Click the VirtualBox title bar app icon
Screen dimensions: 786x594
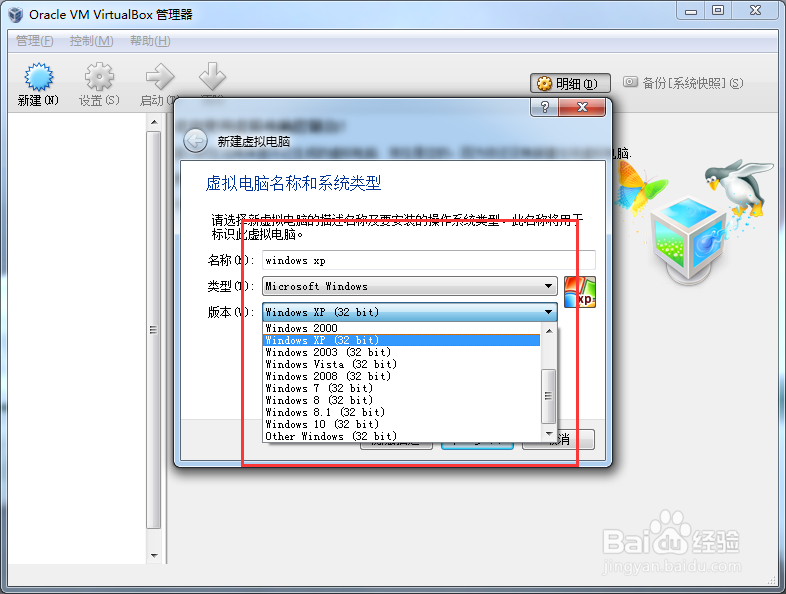pyautogui.click(x=16, y=15)
